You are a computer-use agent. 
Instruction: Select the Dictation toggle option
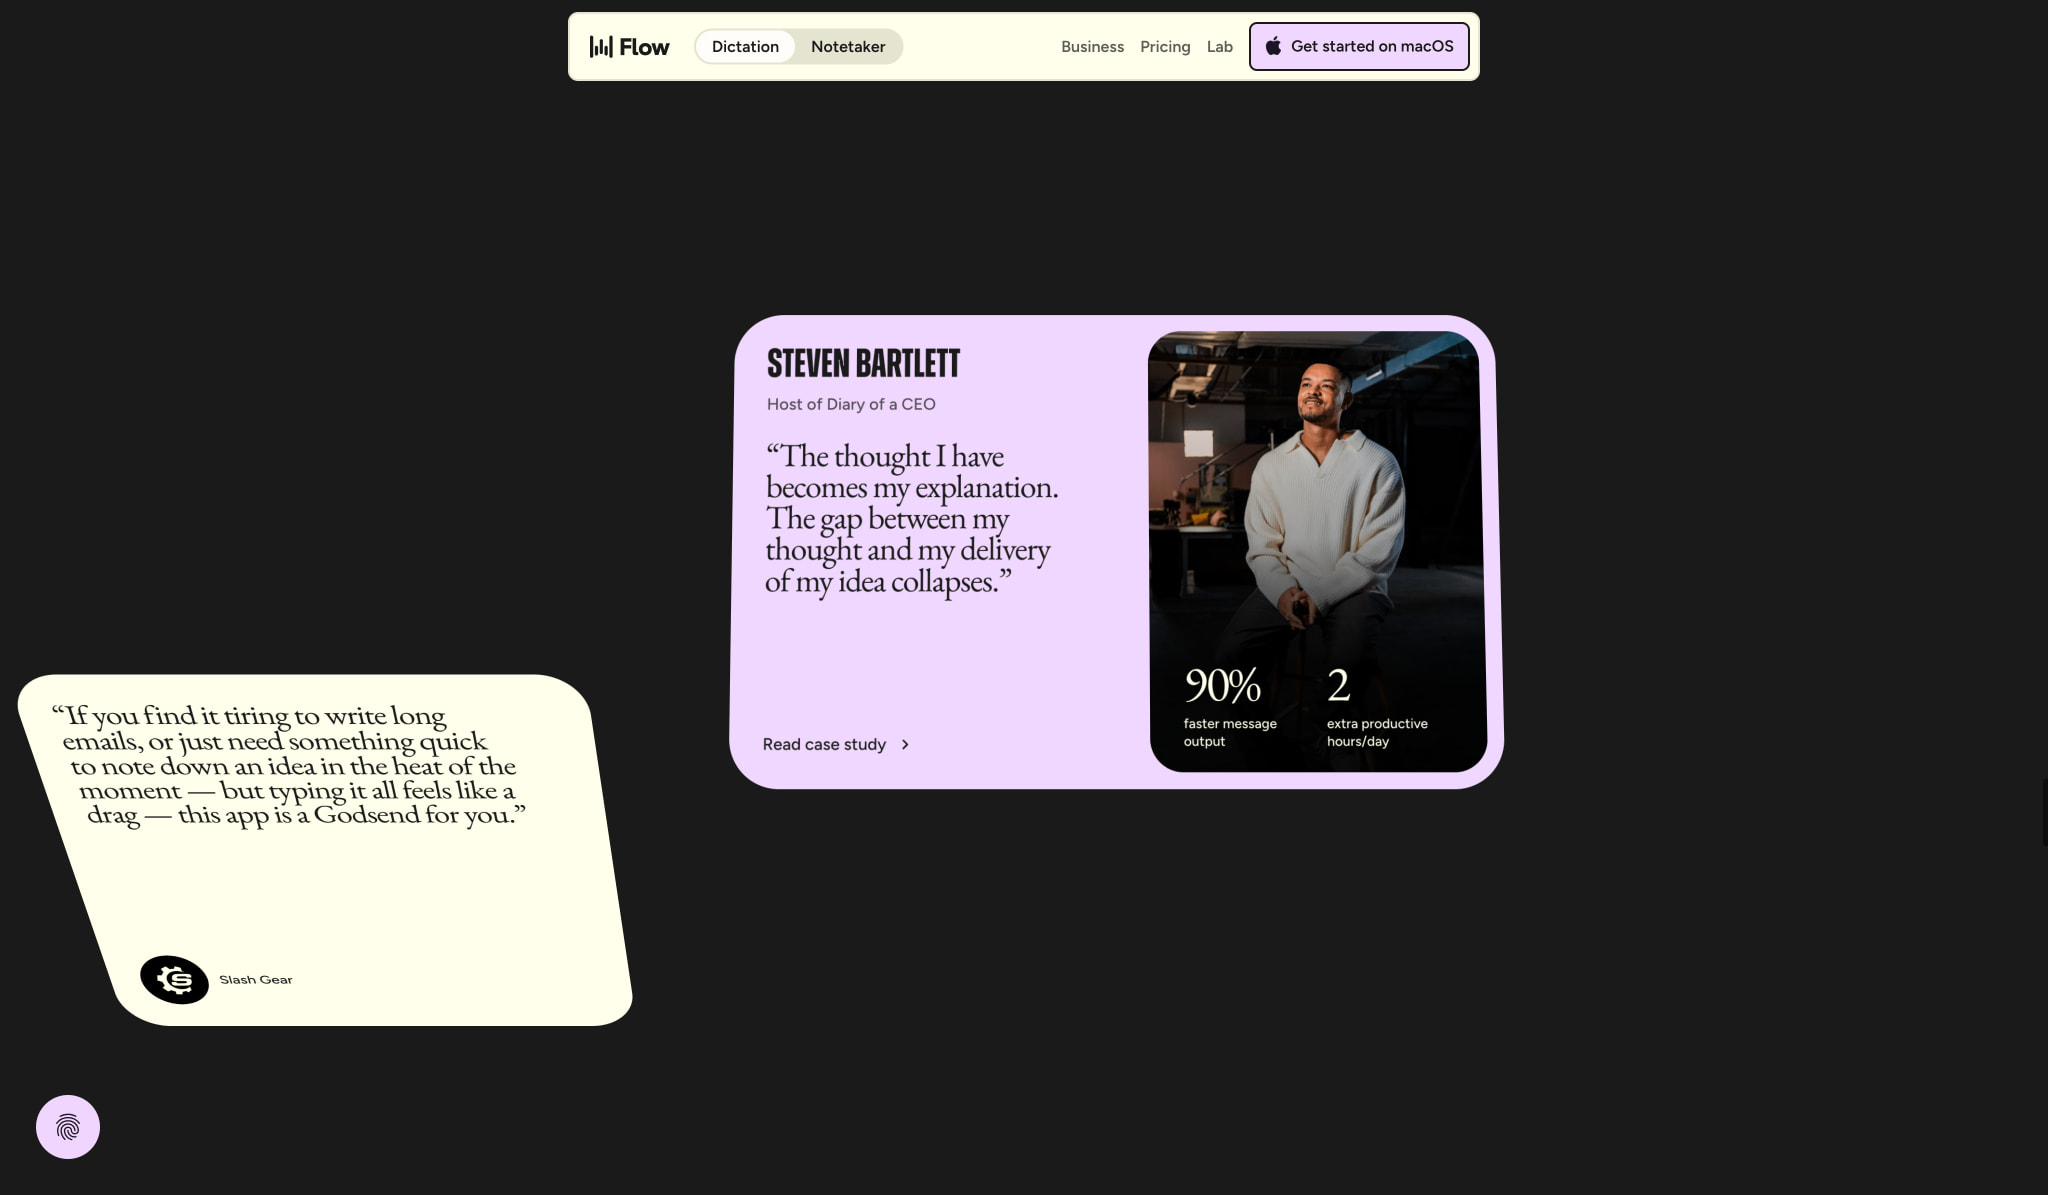(x=745, y=47)
